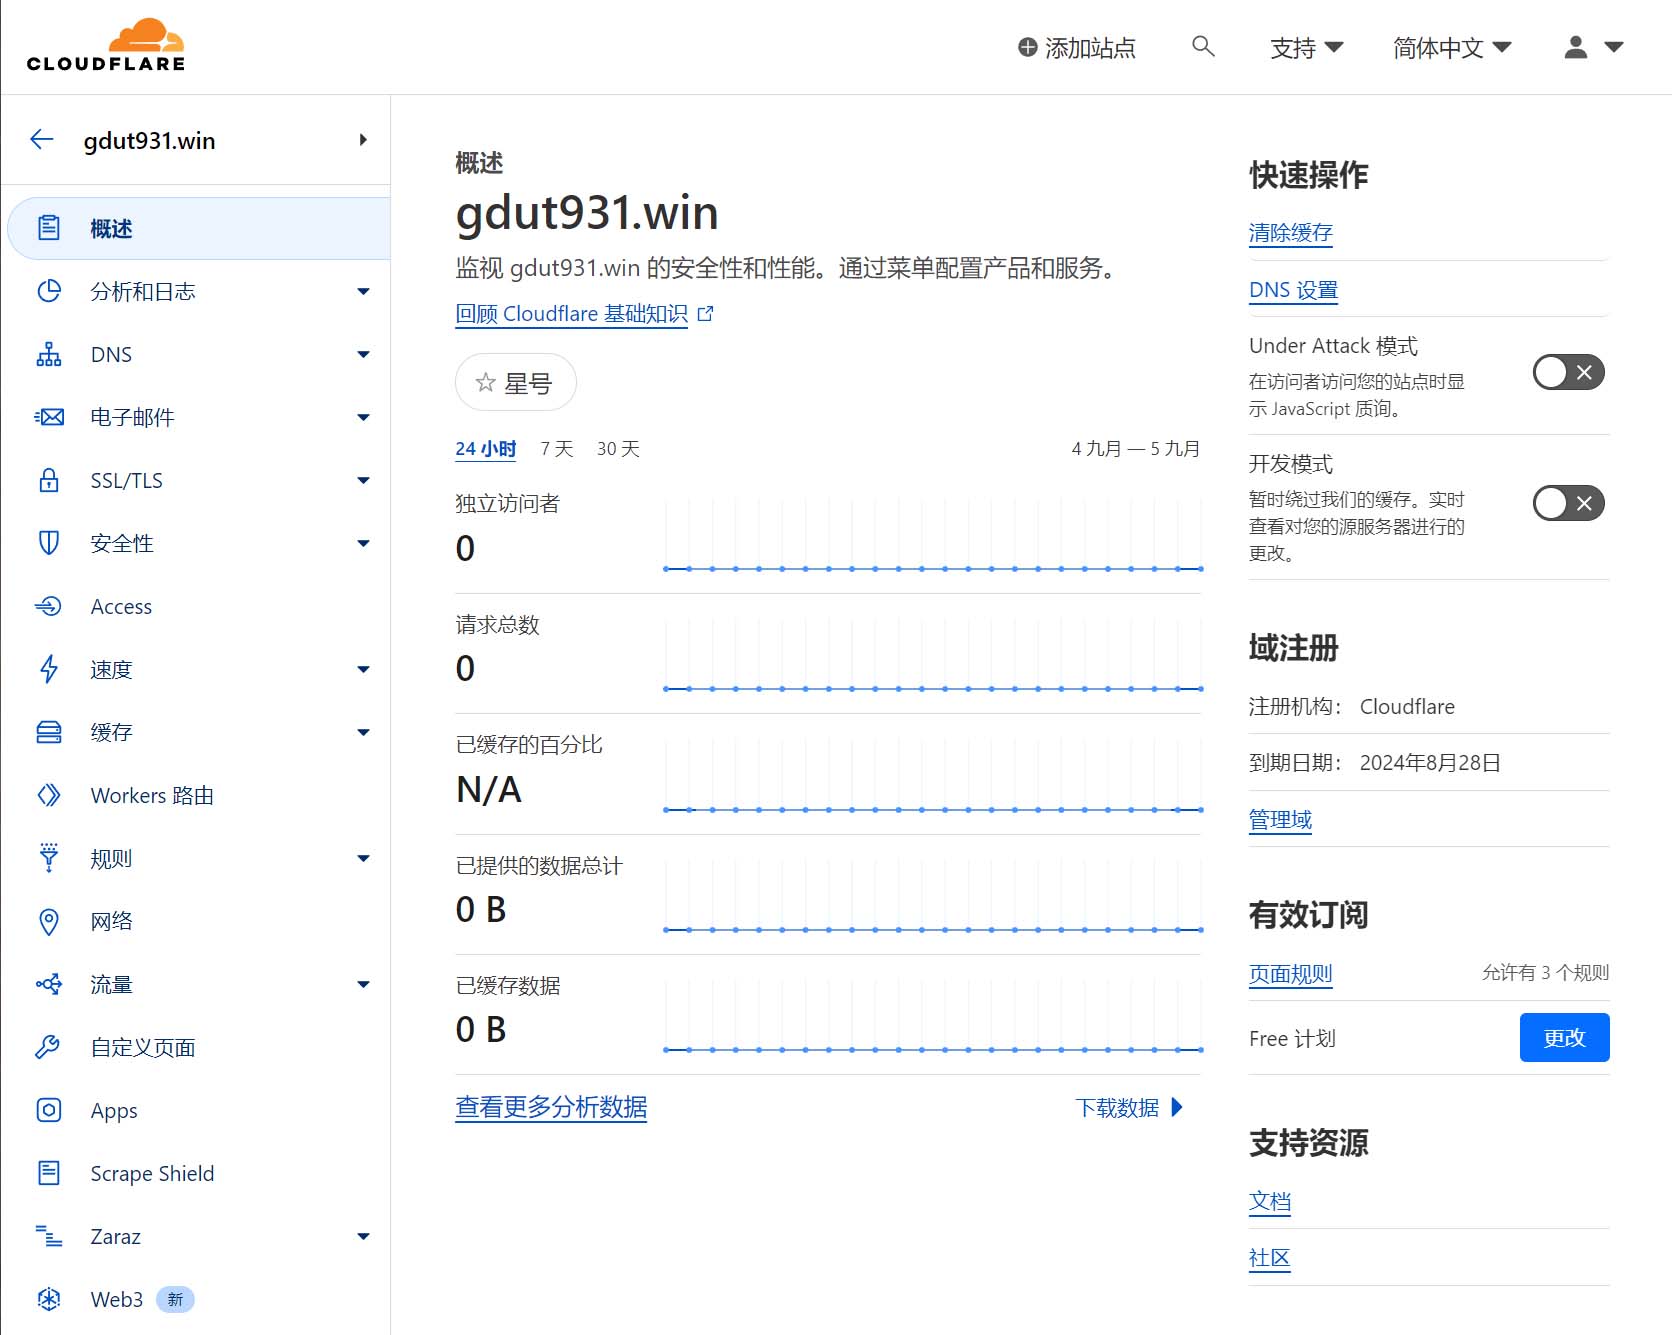
Task: Select the 24 小时 time range tab
Action: click(486, 449)
